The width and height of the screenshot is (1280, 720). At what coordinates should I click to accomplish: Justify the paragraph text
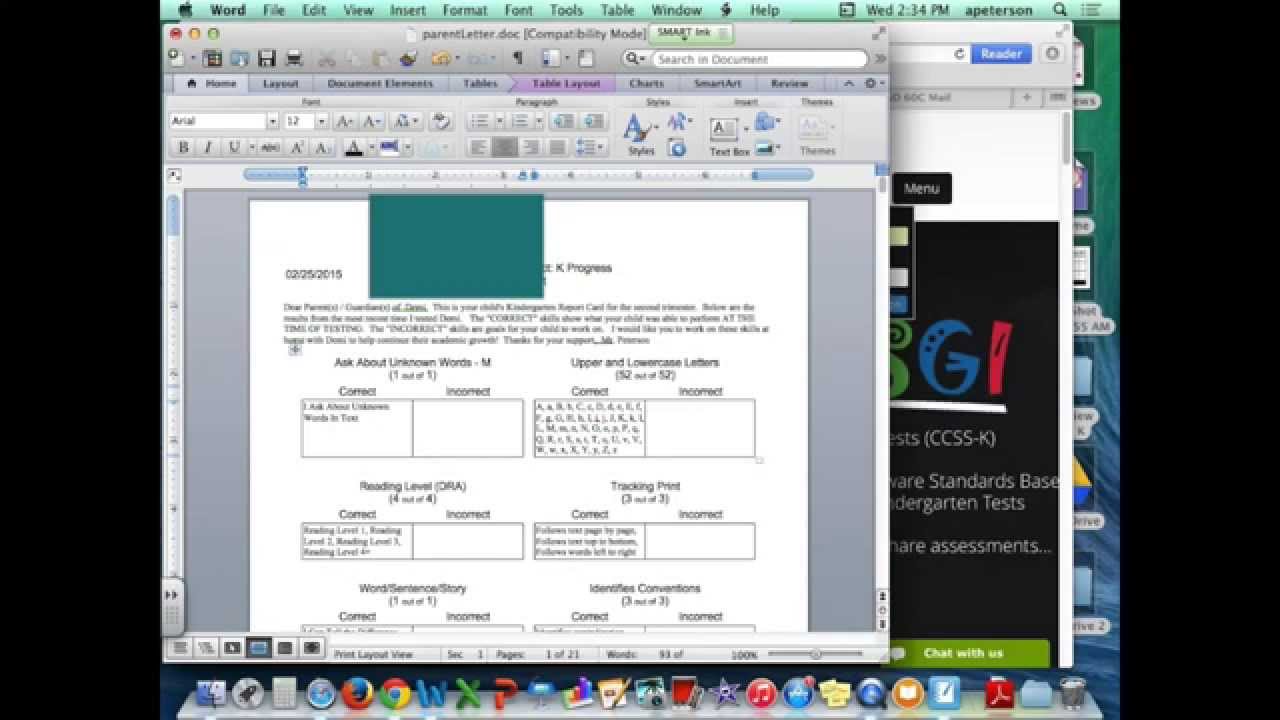click(557, 147)
